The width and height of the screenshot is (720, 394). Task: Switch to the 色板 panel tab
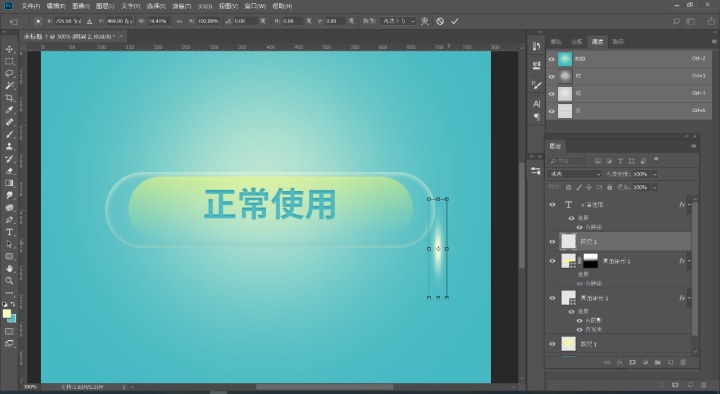coord(576,42)
